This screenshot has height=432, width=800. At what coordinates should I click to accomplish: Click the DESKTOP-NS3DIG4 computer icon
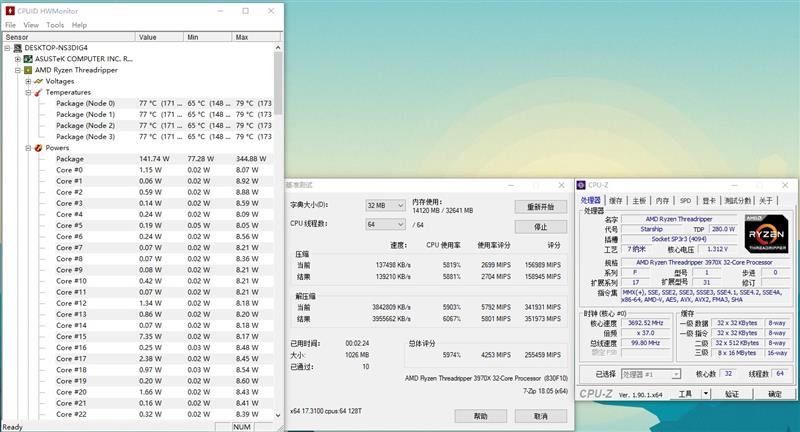click(18, 48)
